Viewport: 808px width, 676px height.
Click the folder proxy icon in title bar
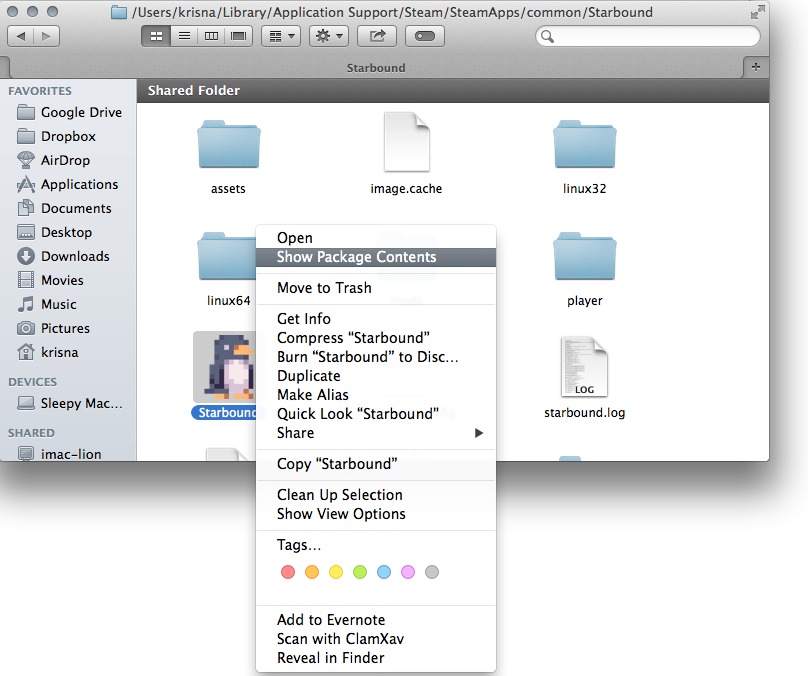[x=119, y=12]
